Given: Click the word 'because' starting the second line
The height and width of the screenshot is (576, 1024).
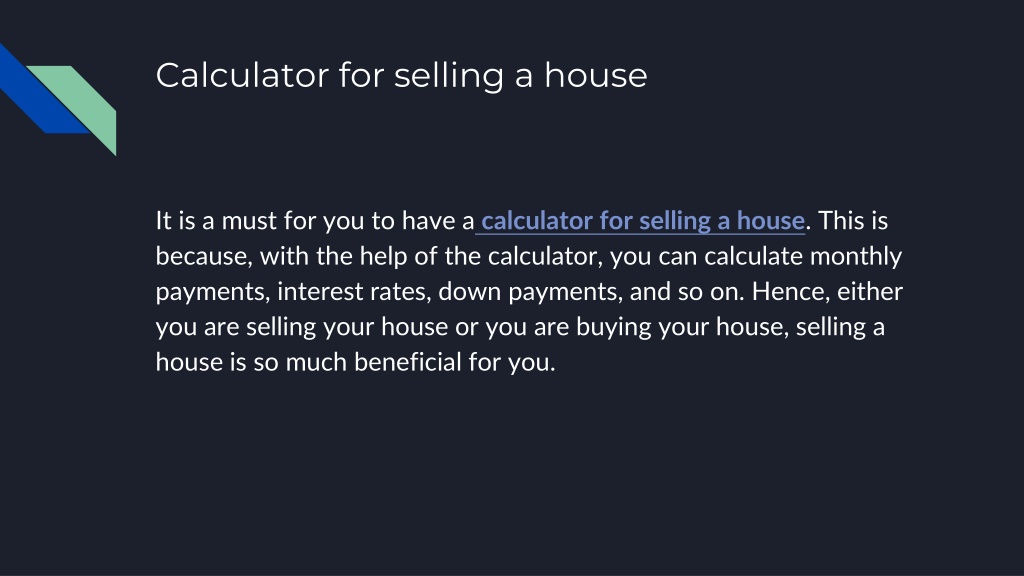Looking at the screenshot, I should [x=204, y=257].
